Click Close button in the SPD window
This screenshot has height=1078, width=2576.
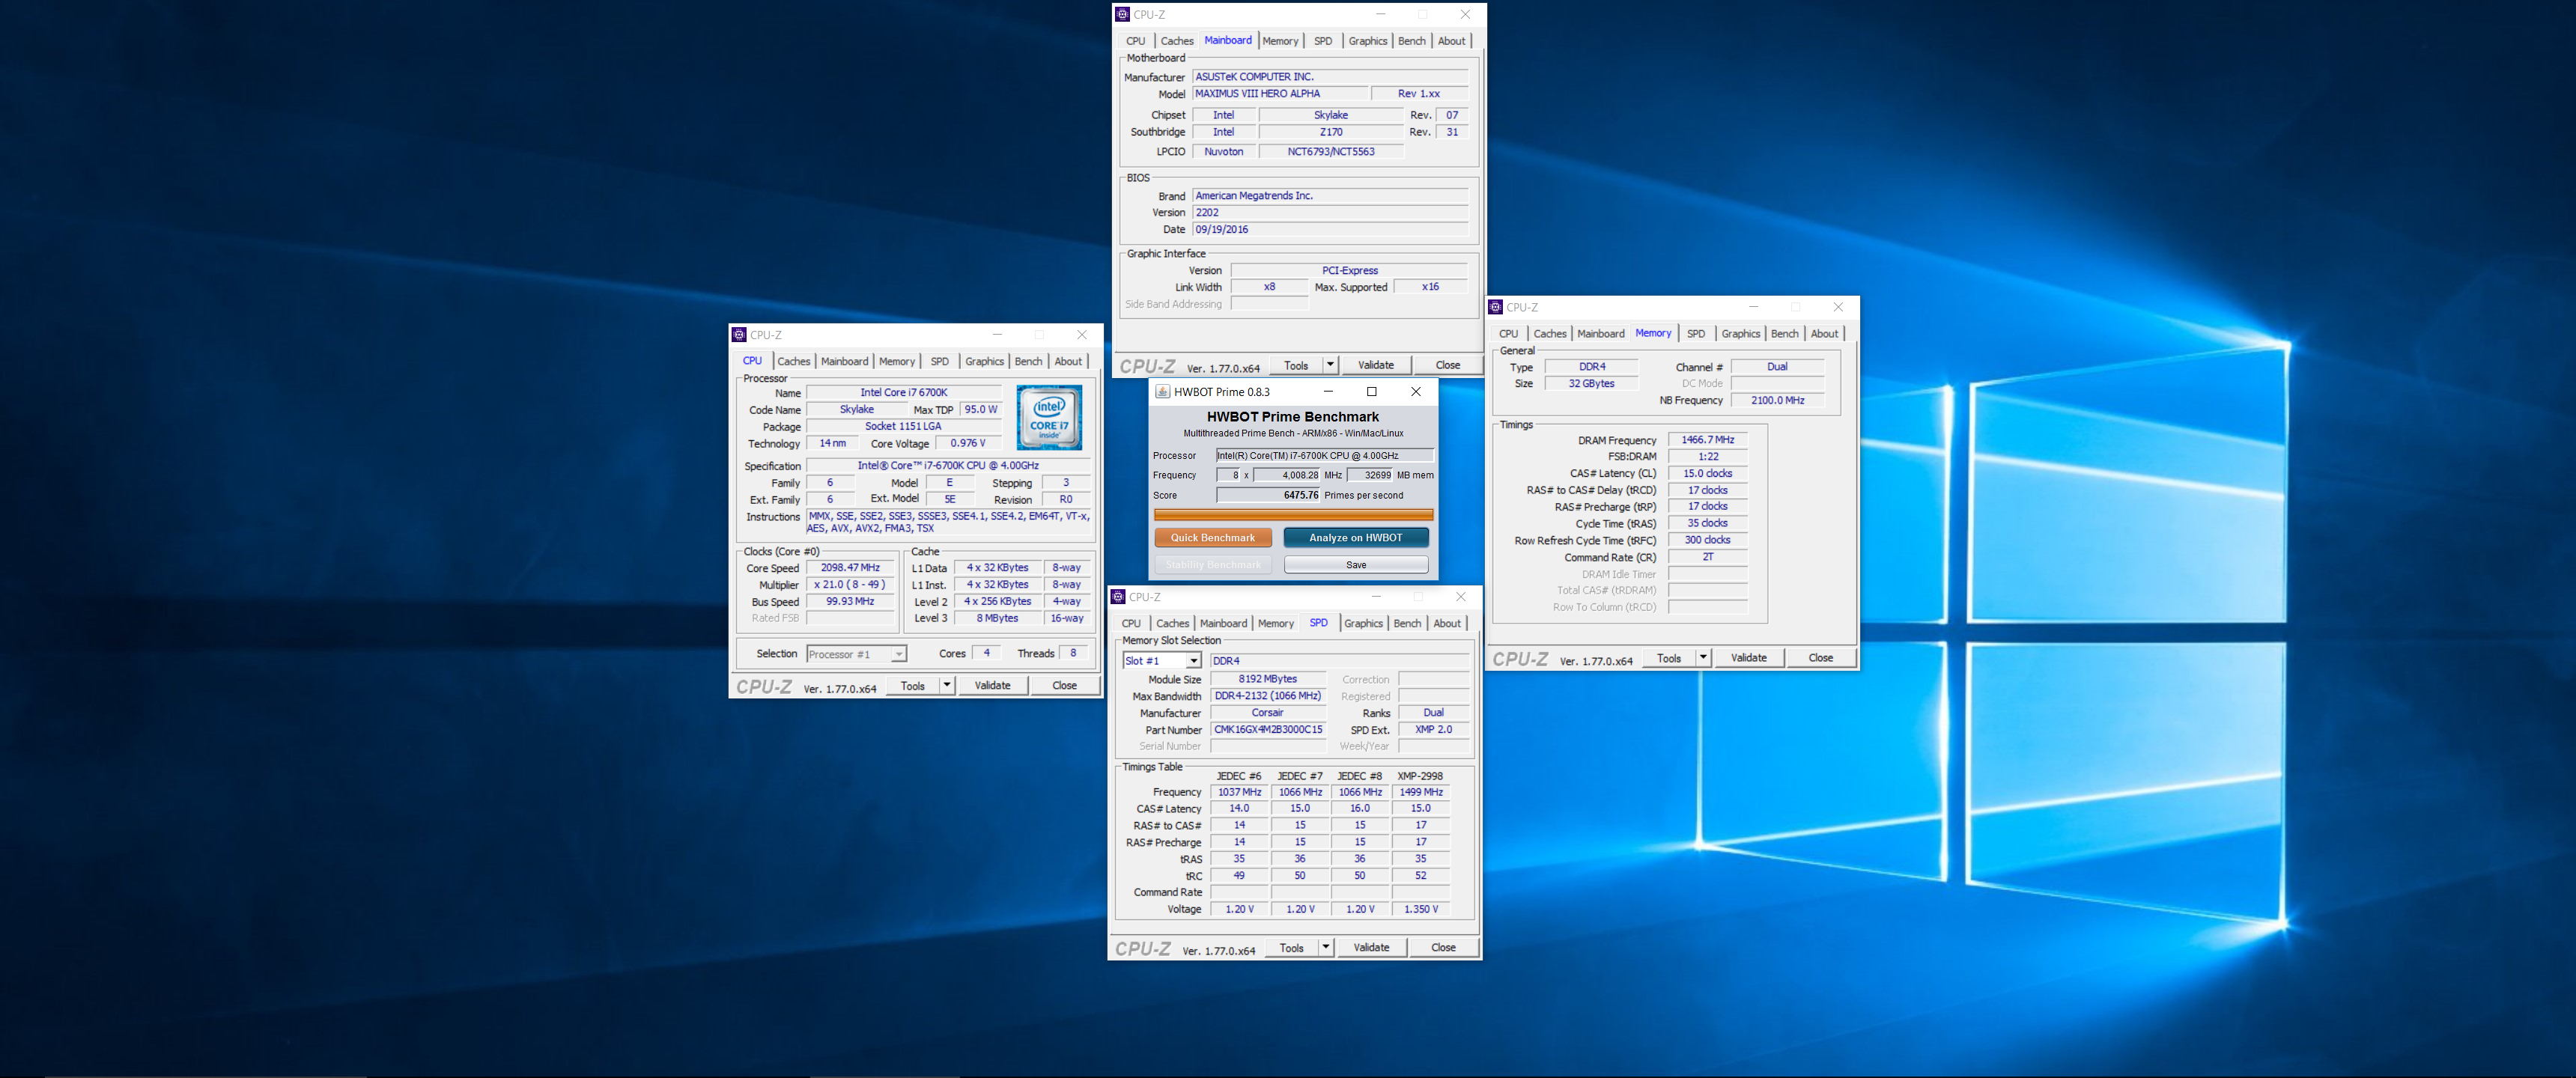(x=1443, y=947)
